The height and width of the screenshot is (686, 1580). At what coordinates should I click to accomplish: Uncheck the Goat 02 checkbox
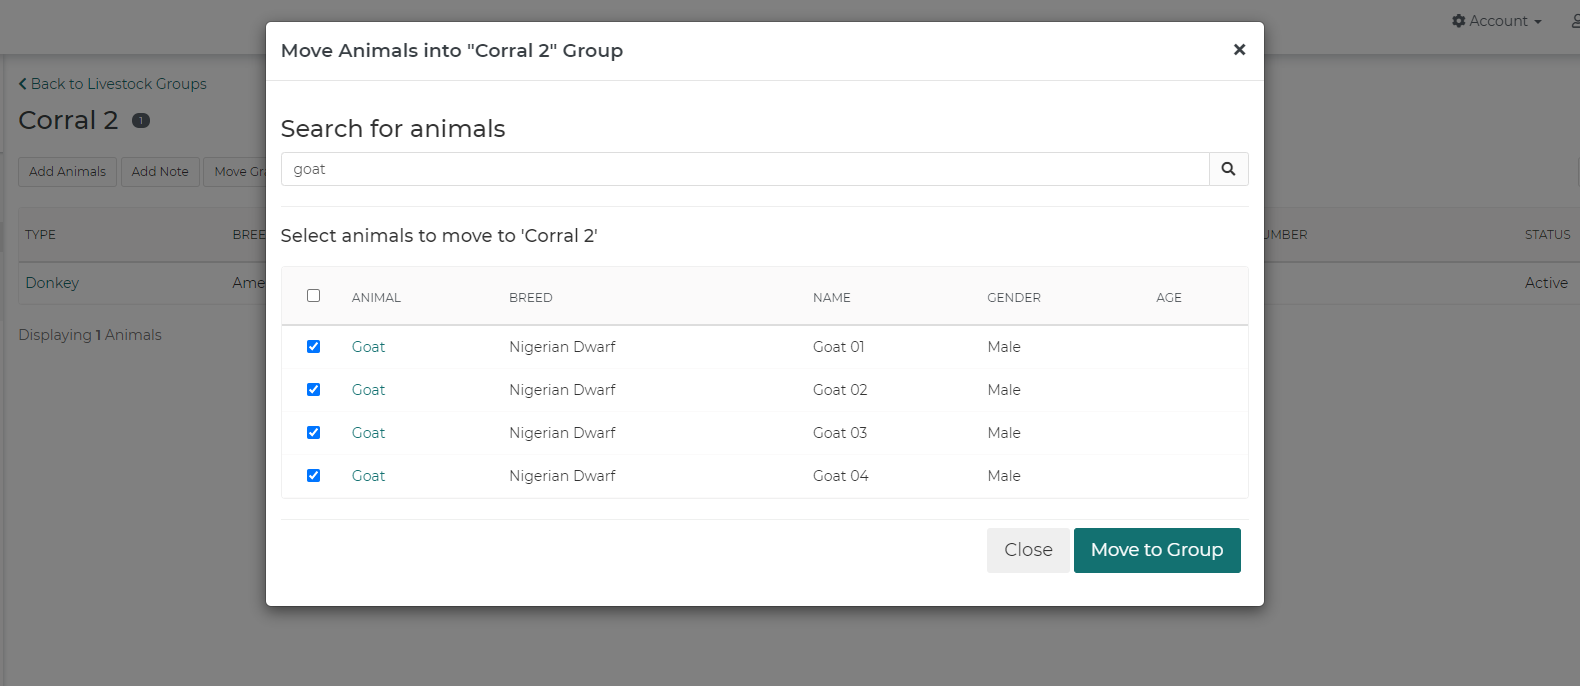click(x=313, y=389)
